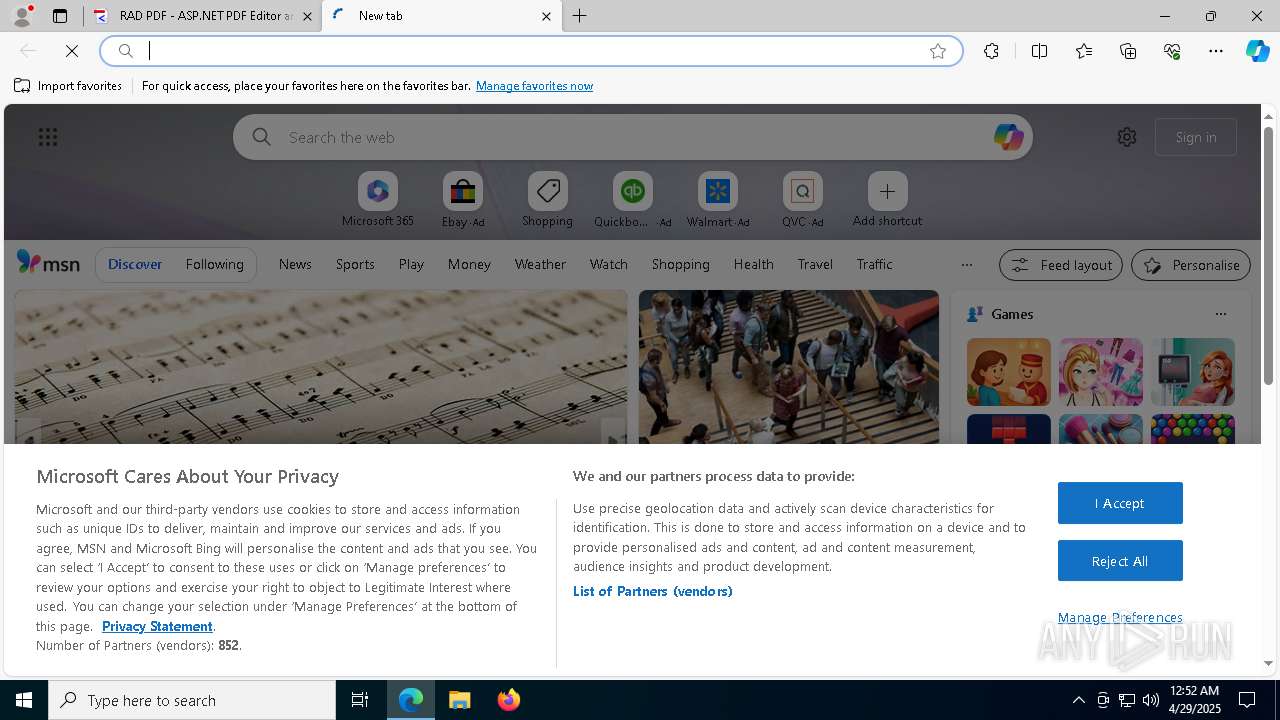This screenshot has height=720, width=1280.
Task: Click the Personalise button
Action: coord(1191,265)
